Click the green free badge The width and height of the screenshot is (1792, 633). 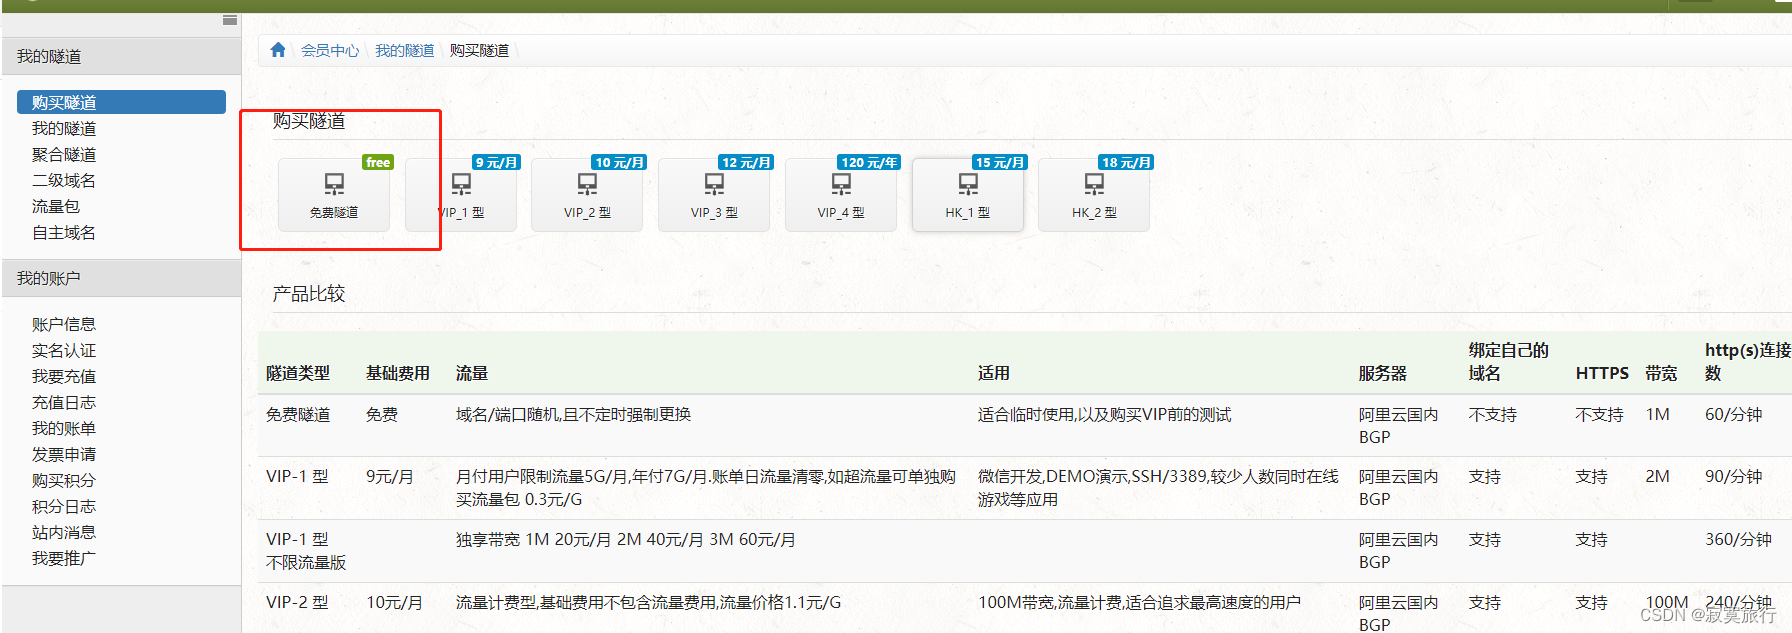pos(378,162)
